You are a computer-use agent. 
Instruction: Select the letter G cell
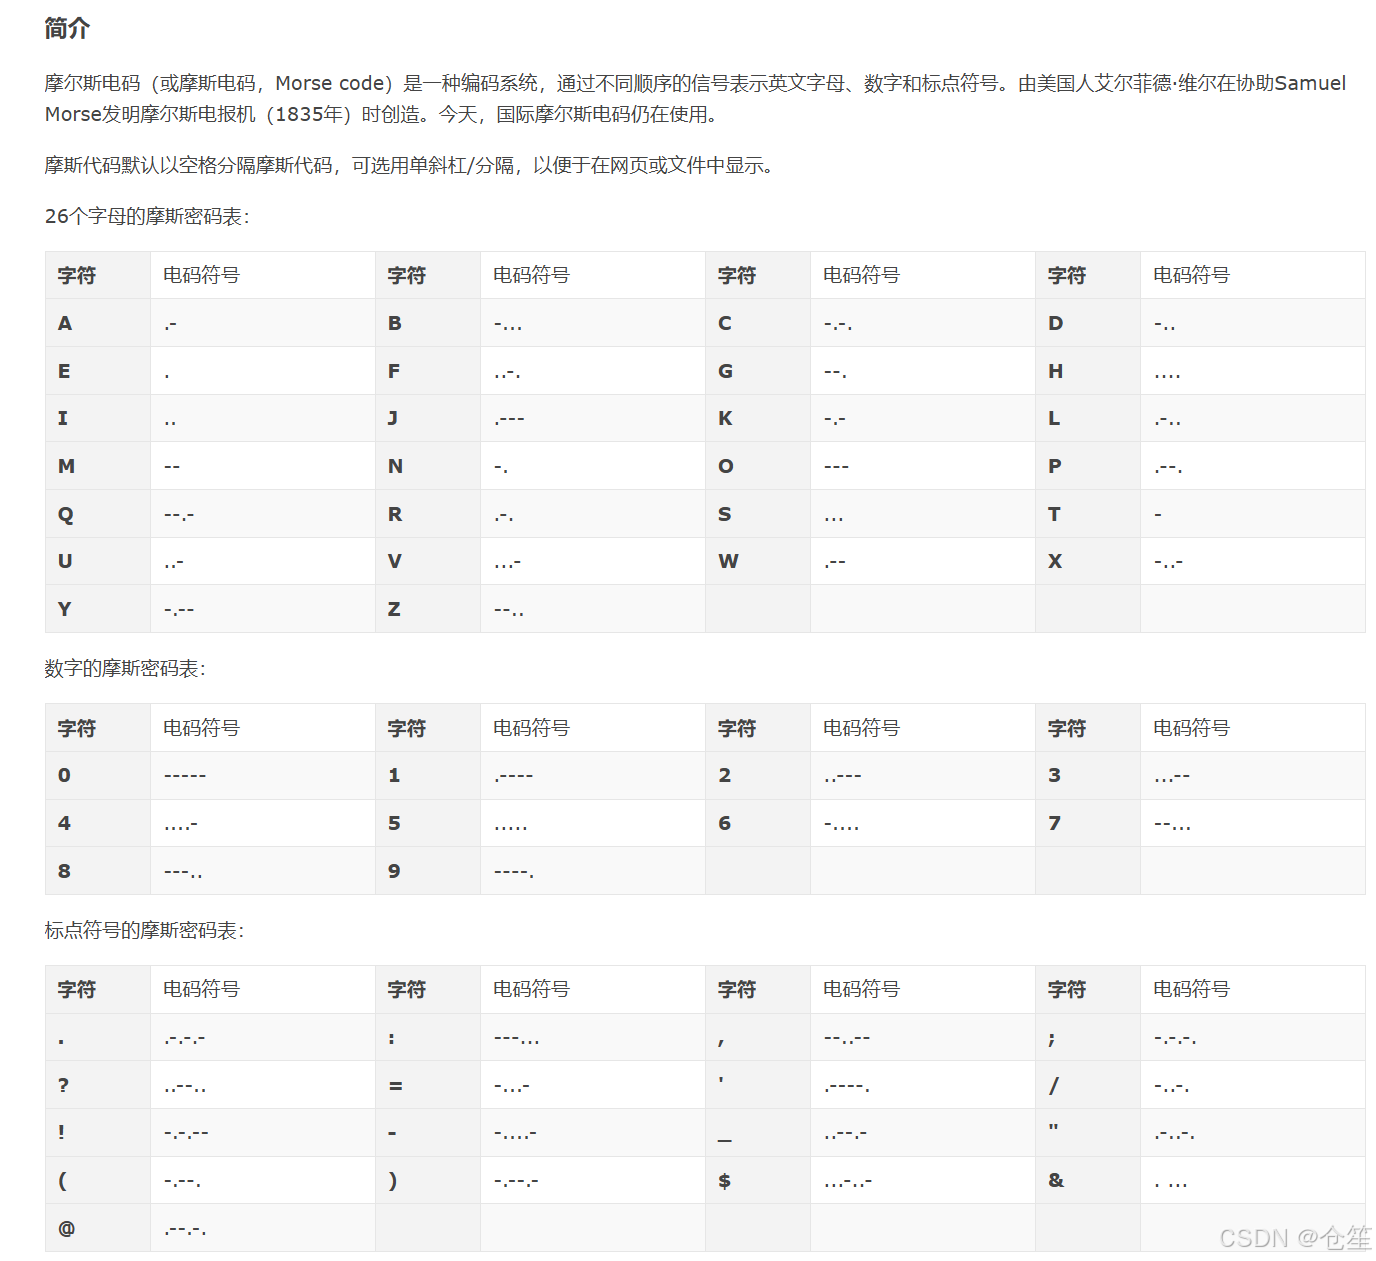pos(758,371)
